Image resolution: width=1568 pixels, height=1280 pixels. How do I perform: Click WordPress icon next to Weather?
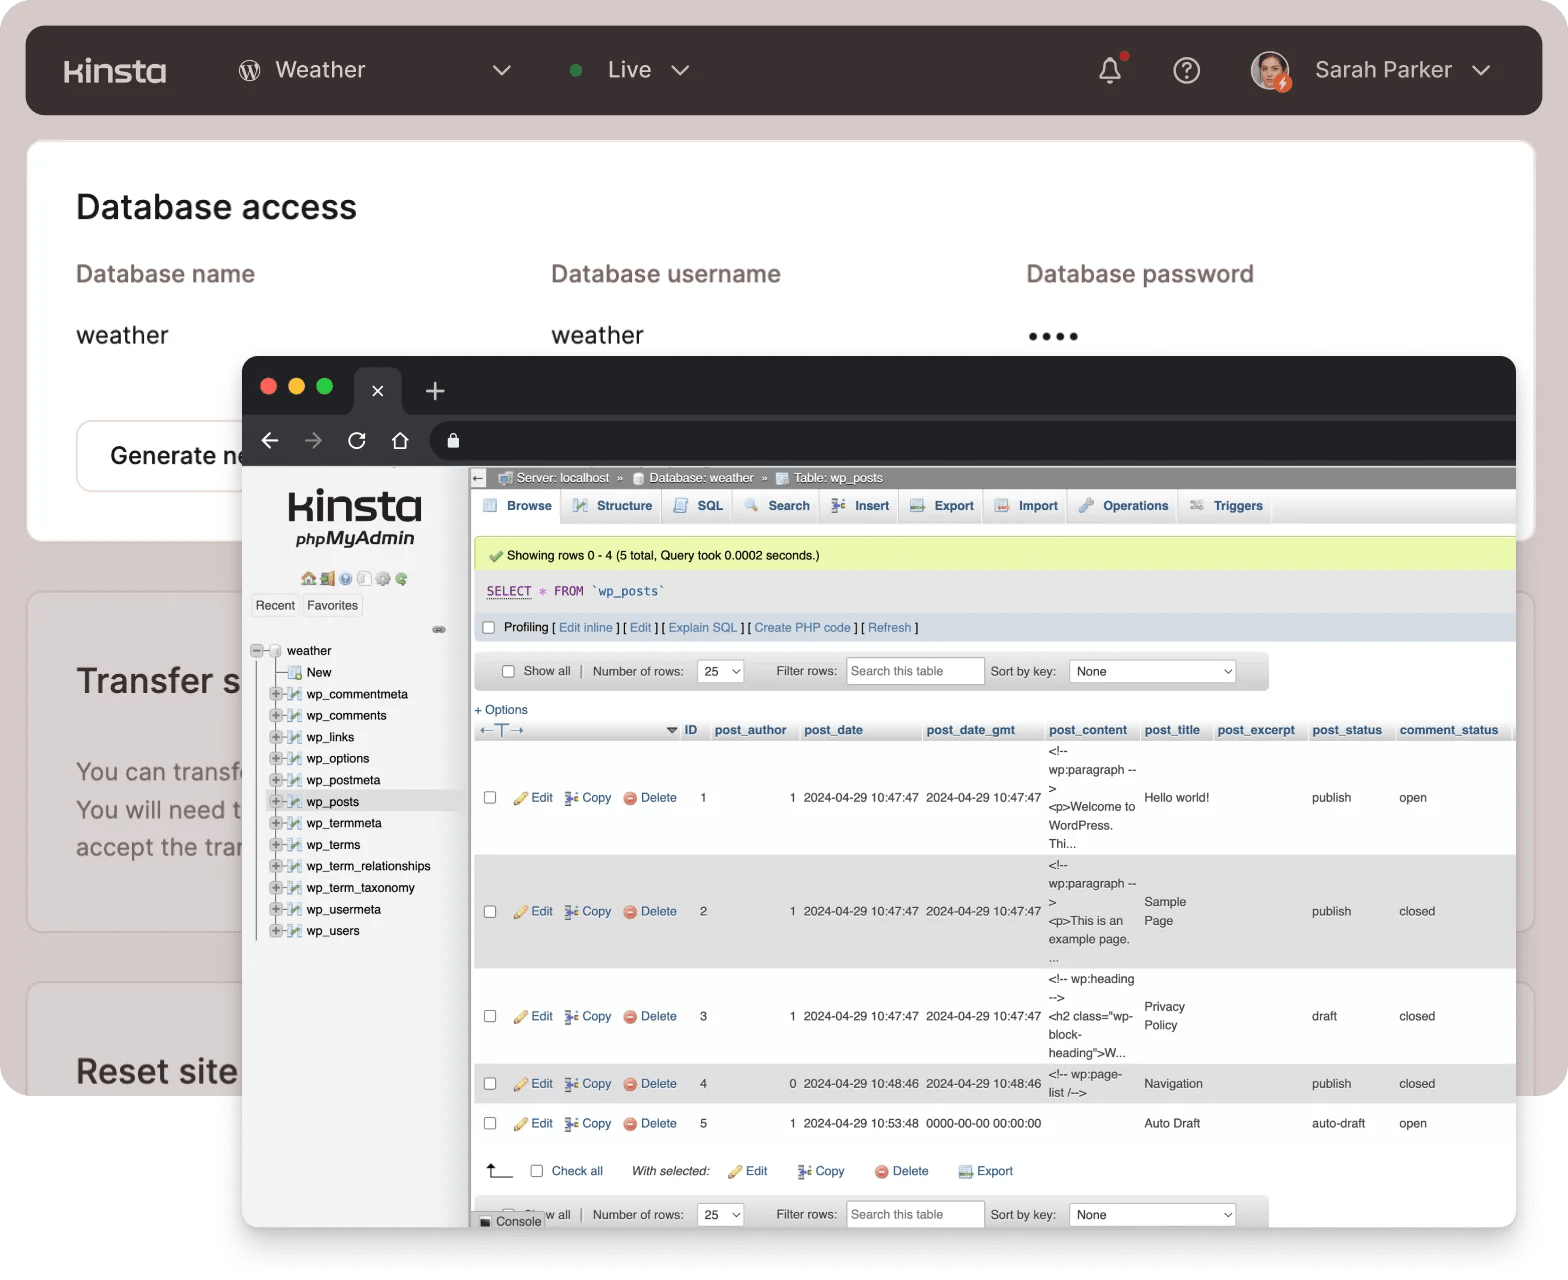point(250,70)
